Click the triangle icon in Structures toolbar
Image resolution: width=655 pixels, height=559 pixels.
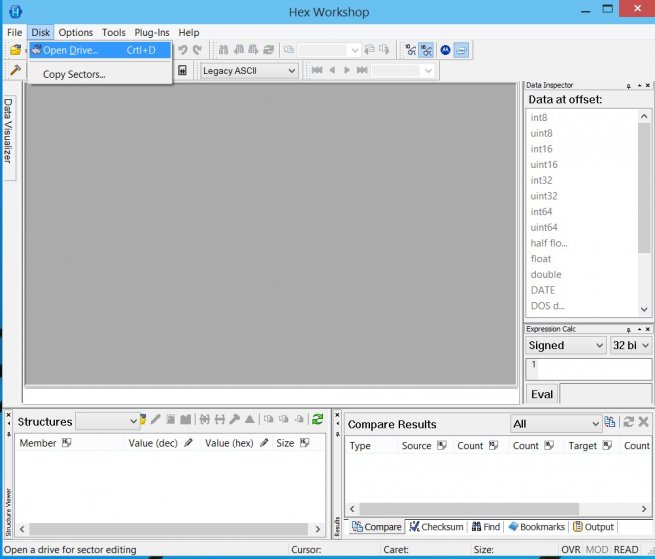[x=249, y=419]
